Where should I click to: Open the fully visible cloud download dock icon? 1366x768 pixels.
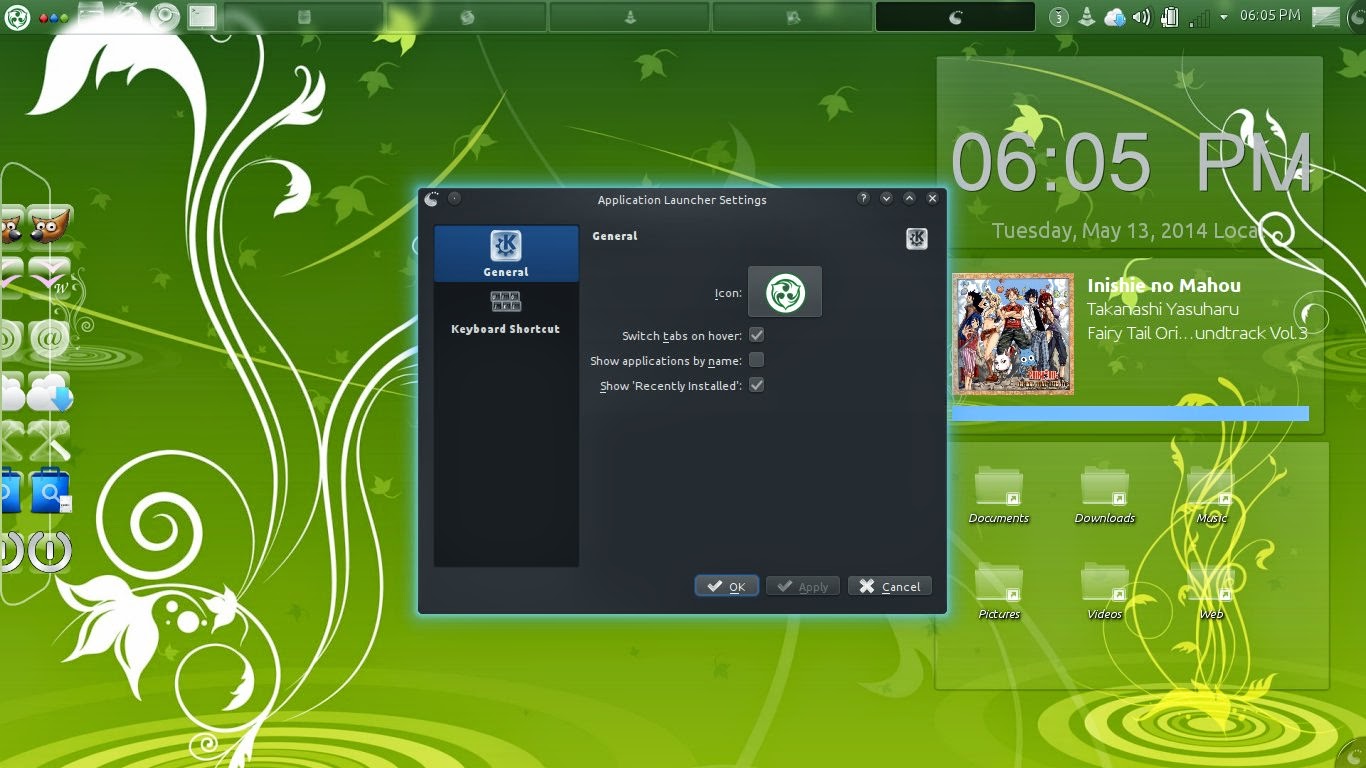(x=50, y=393)
